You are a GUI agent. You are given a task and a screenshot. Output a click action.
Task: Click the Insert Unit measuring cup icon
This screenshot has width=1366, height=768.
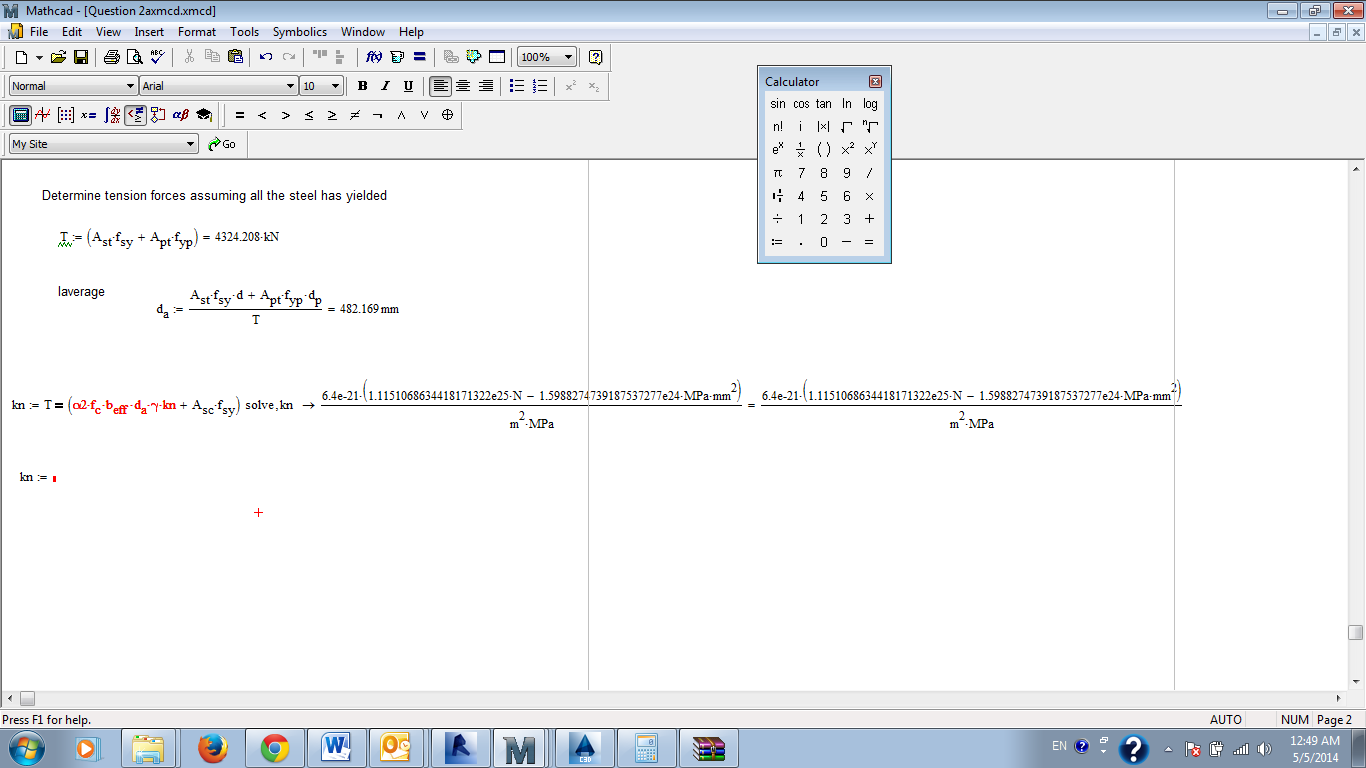397,57
